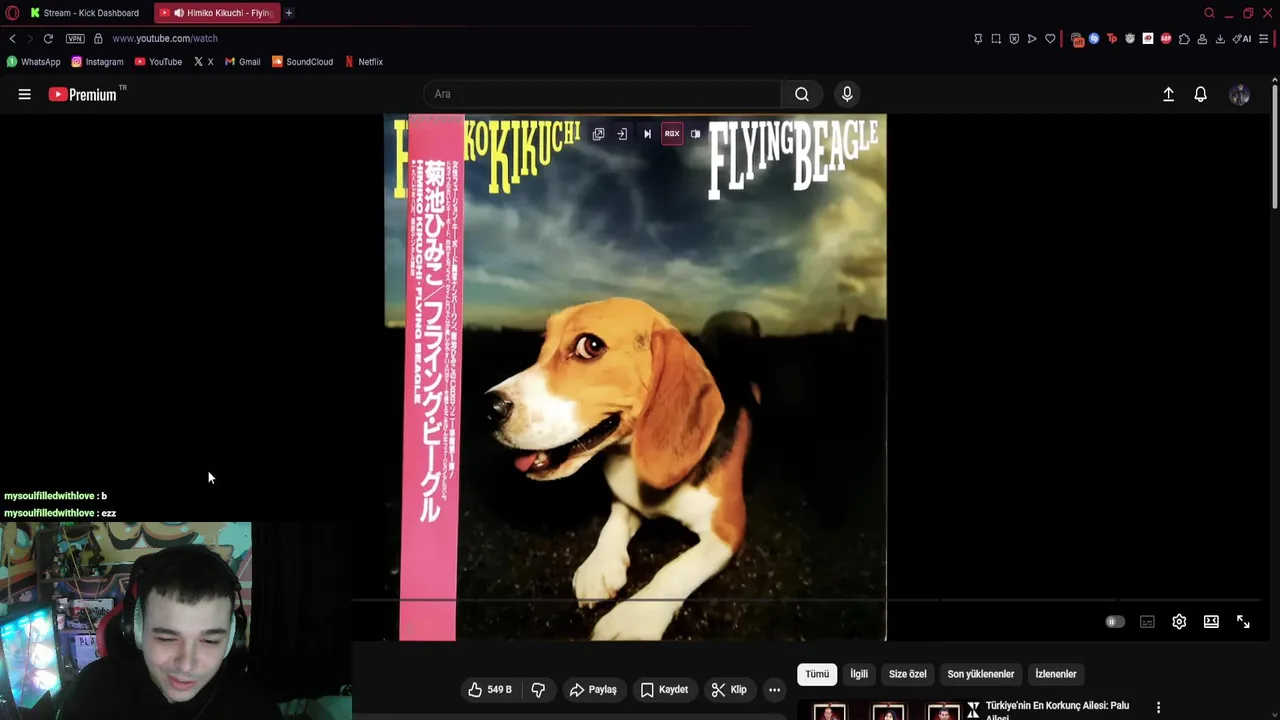Toggle the VPN badge in address bar
This screenshot has height=720, width=1280.
[75, 38]
